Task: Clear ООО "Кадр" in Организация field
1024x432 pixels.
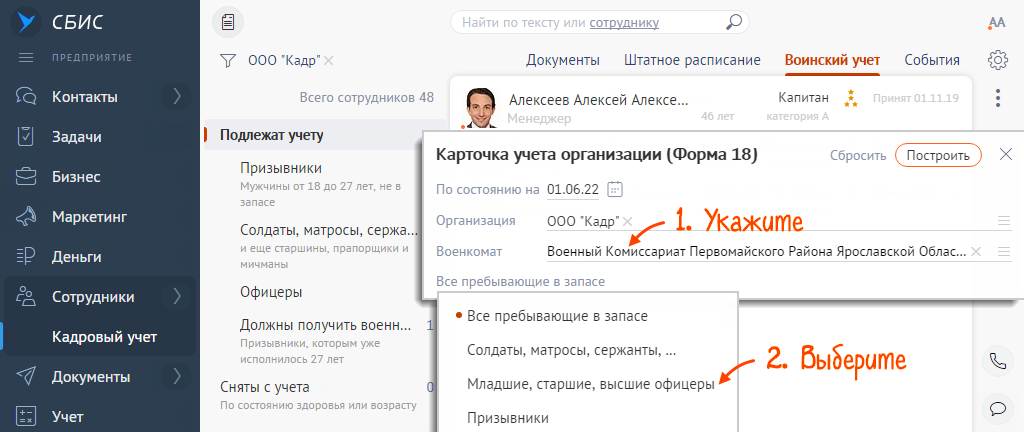Action: click(627, 221)
